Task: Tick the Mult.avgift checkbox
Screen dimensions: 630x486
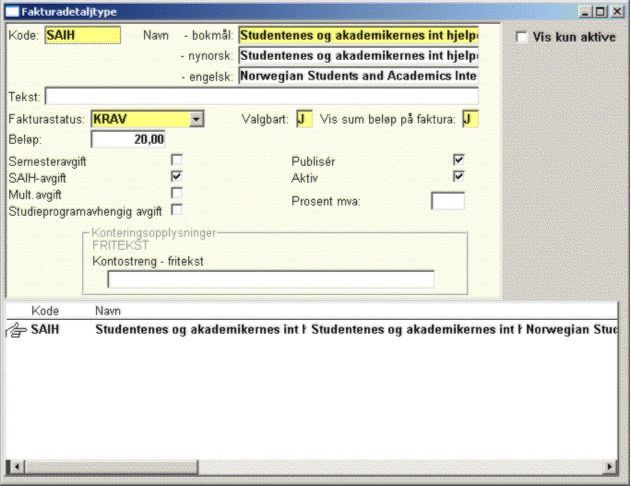Action: (176, 193)
